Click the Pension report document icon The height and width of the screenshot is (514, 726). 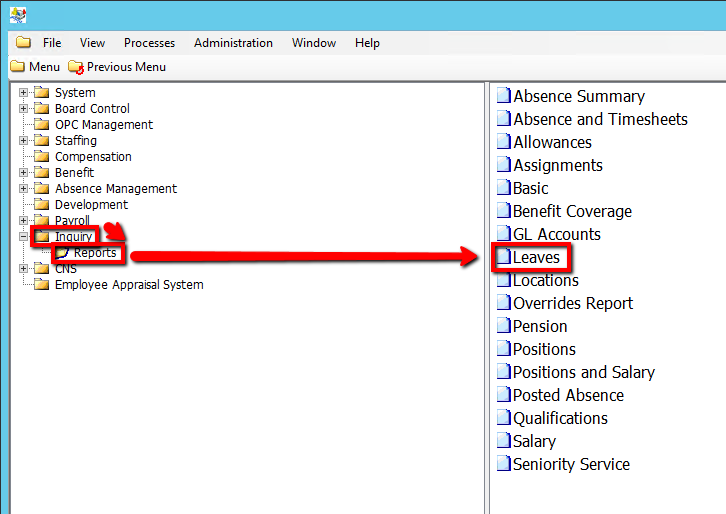point(504,327)
